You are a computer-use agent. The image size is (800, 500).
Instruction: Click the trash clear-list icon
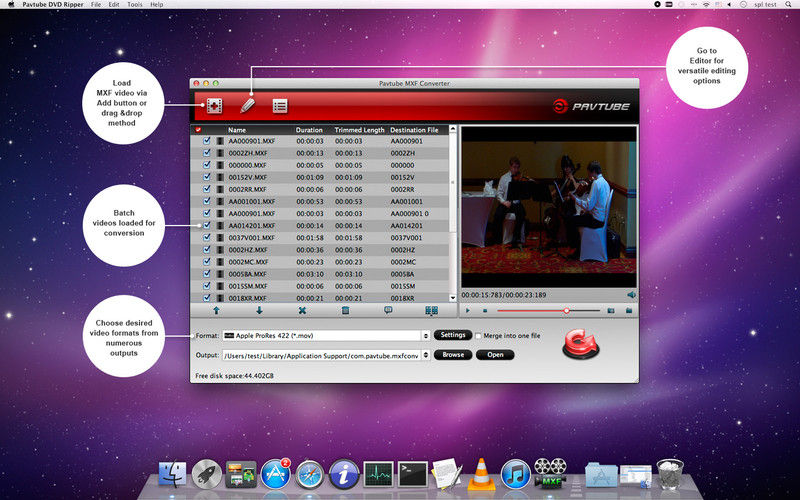(x=345, y=310)
